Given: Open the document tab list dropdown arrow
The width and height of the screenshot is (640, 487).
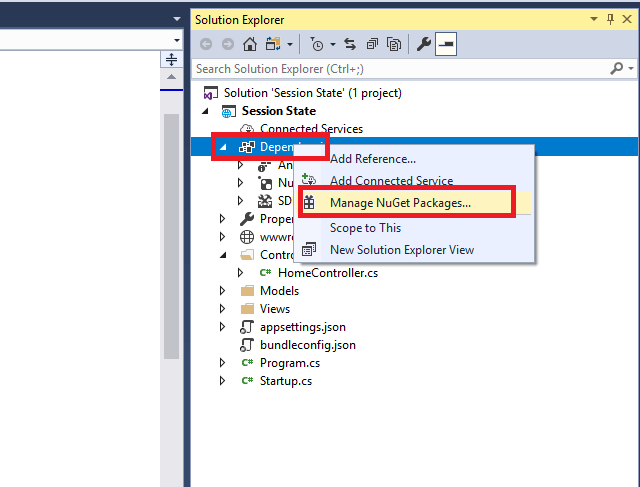Looking at the screenshot, I should pos(177,19).
